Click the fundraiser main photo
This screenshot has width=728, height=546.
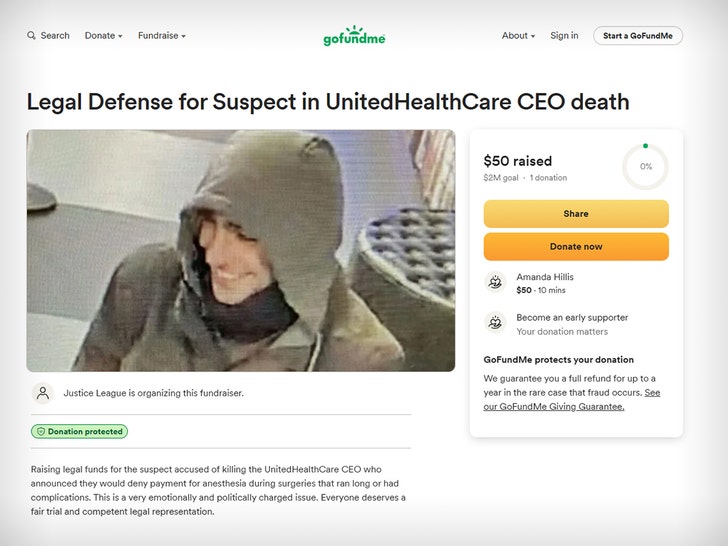click(241, 250)
